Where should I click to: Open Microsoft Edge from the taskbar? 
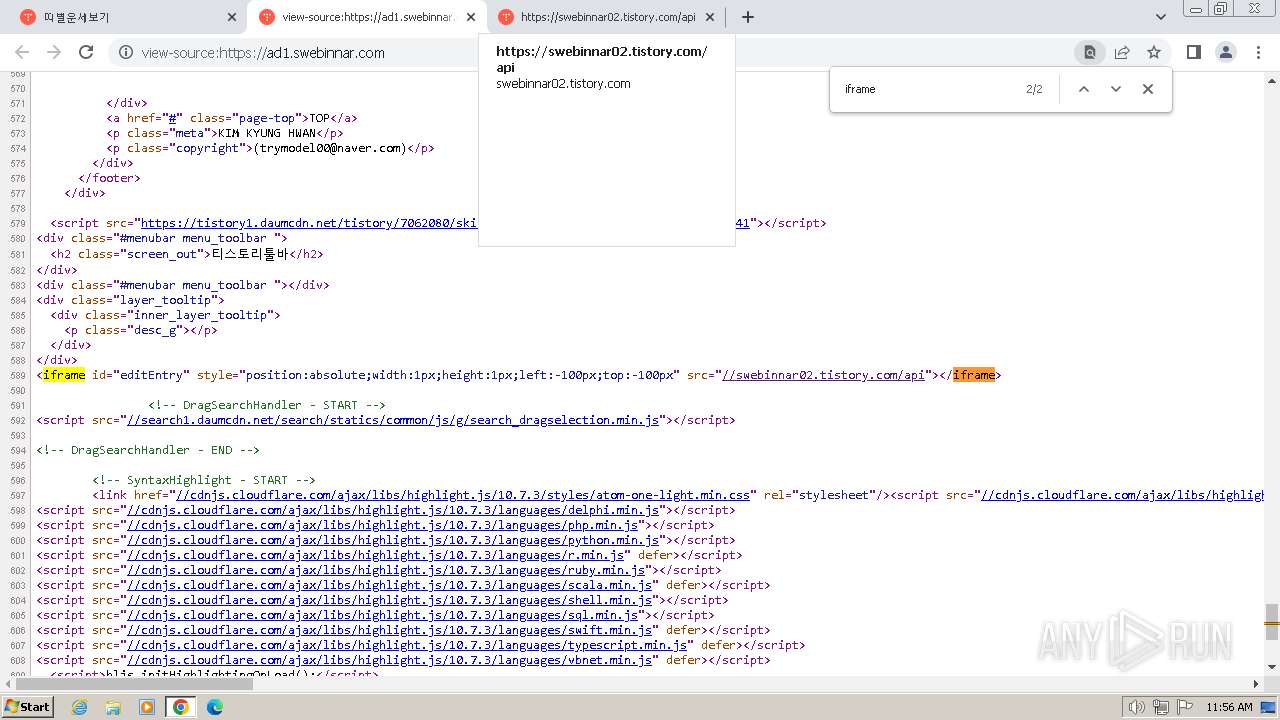[215, 707]
